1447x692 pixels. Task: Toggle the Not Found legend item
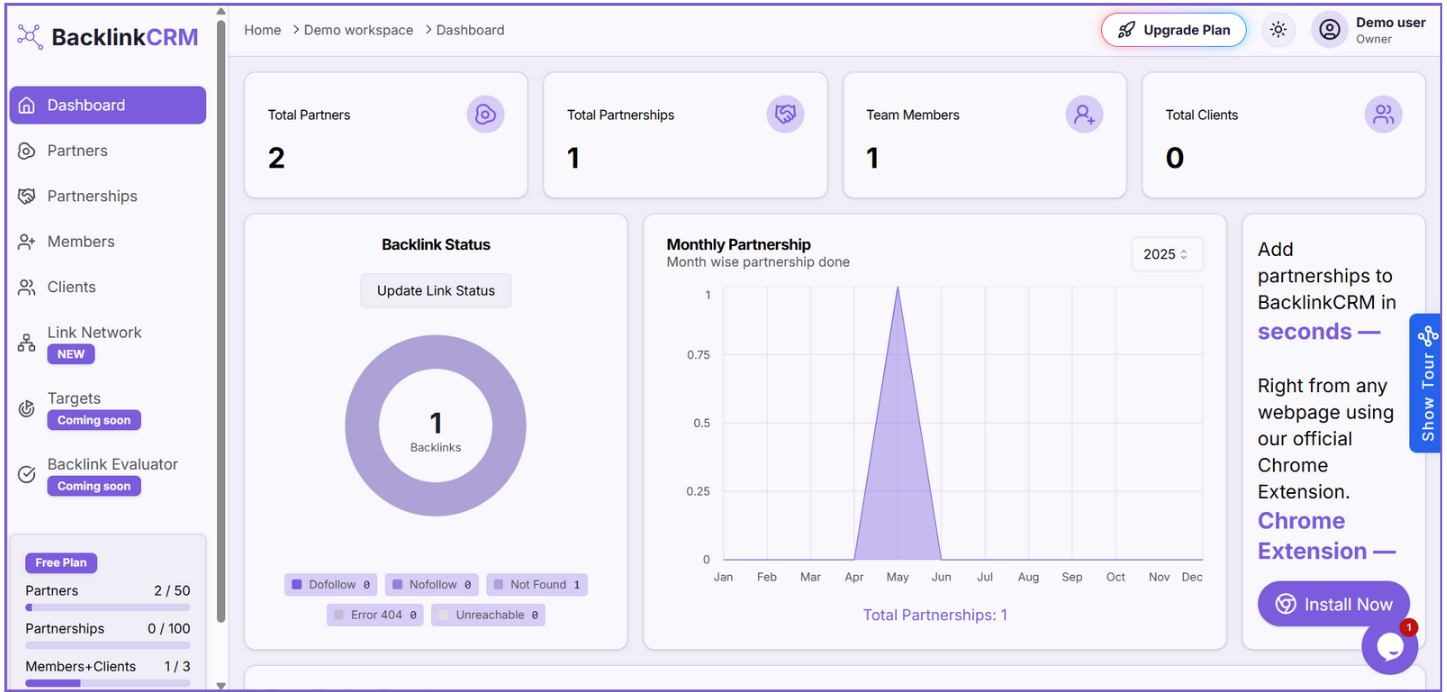pos(537,585)
